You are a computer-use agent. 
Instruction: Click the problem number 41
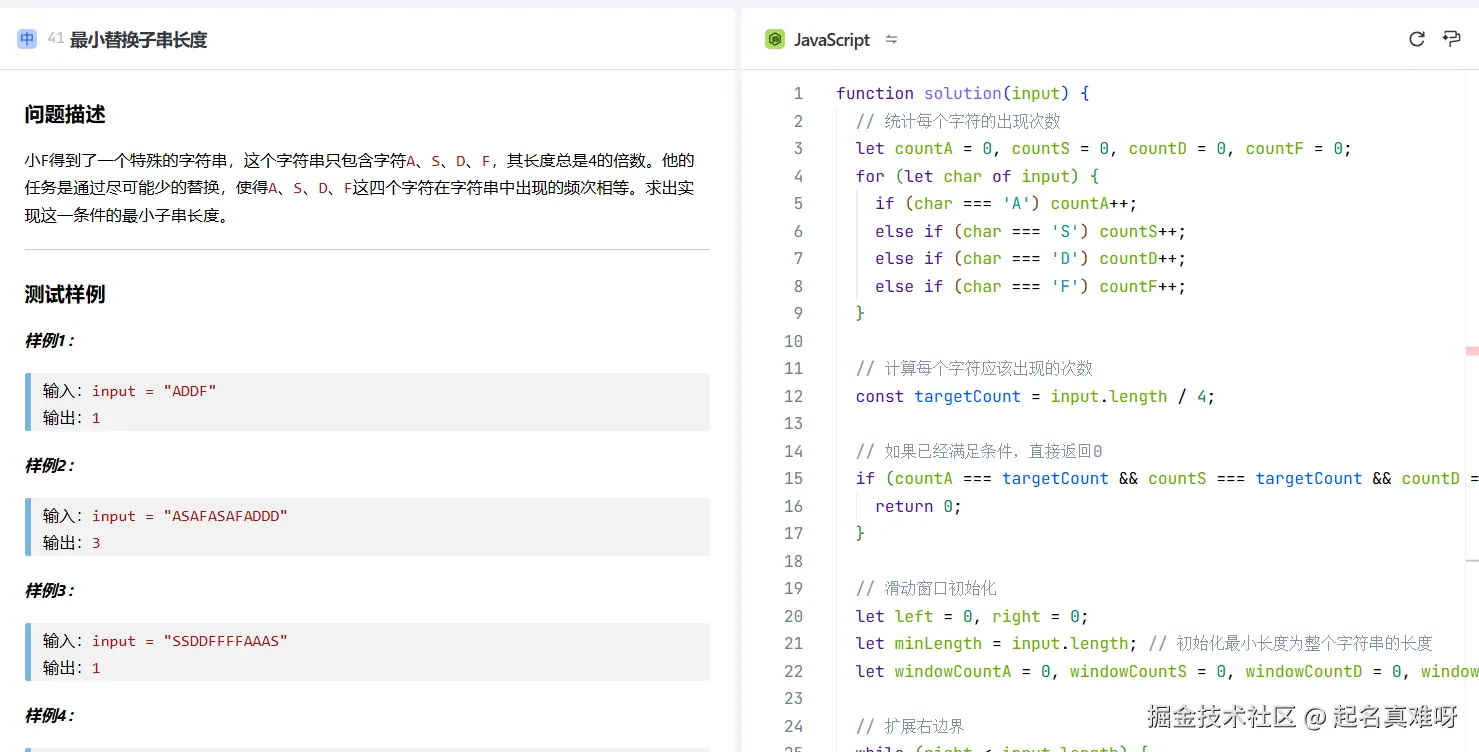point(56,39)
